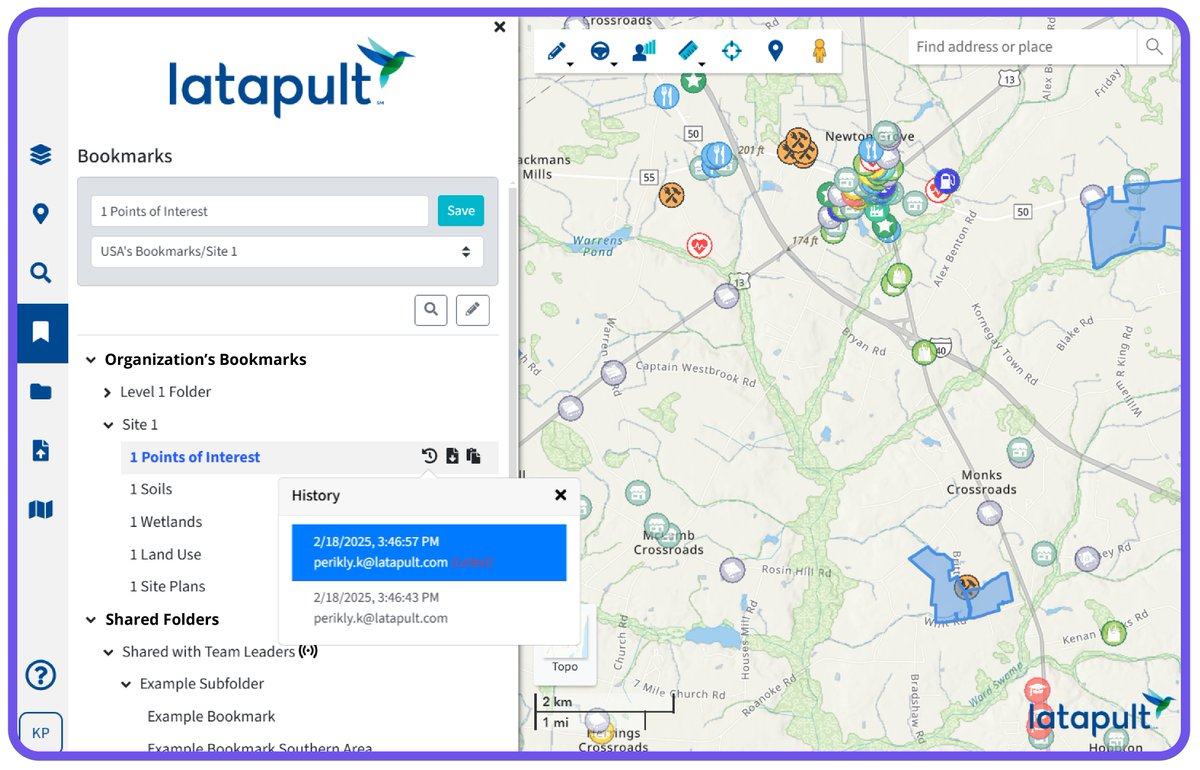Click the Save bookmark button

461,211
